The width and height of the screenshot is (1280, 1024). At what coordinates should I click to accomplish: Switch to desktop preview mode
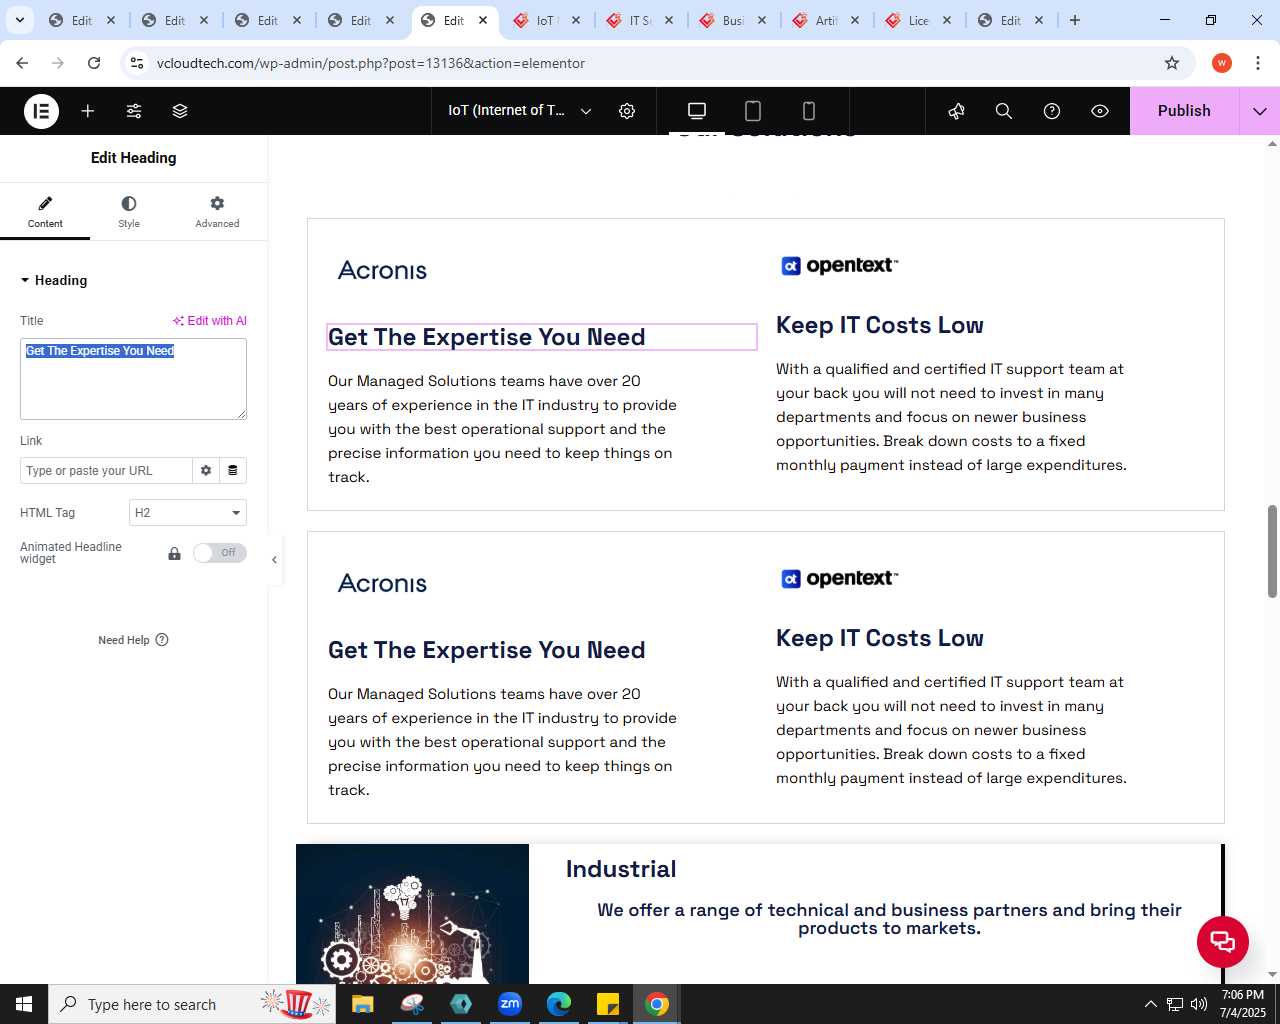point(697,111)
